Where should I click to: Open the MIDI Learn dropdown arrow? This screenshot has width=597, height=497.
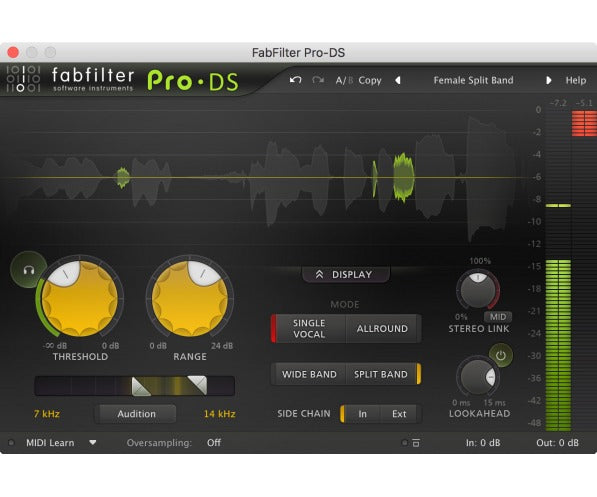coord(93,443)
